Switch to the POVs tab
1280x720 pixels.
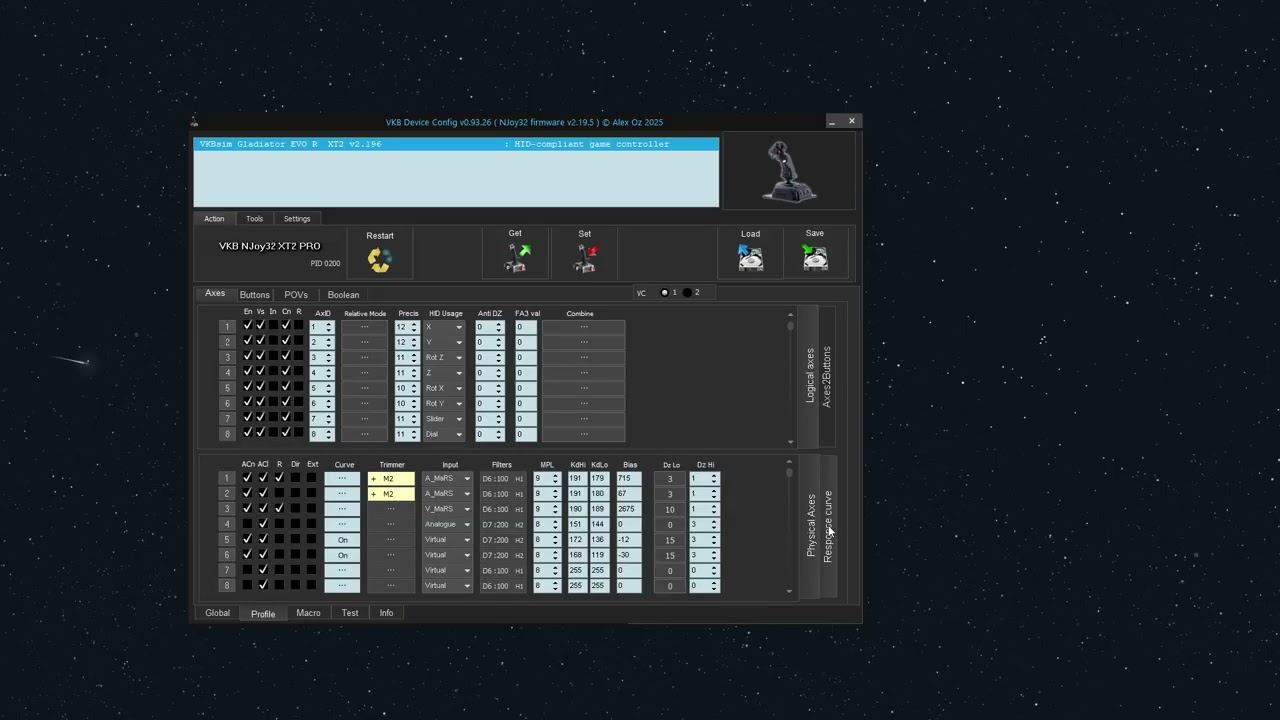296,295
